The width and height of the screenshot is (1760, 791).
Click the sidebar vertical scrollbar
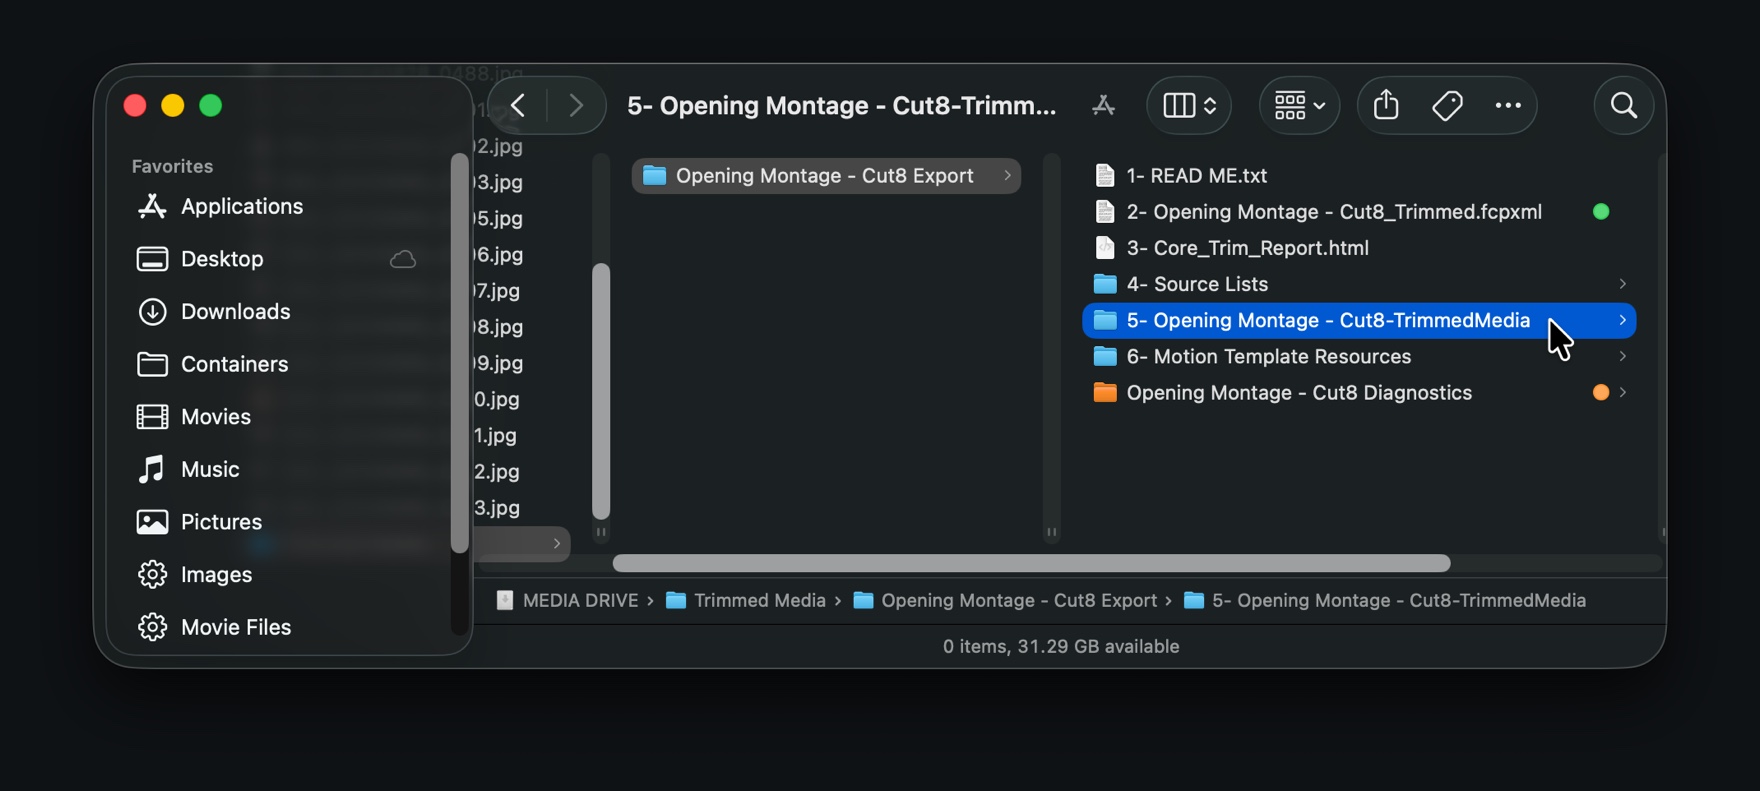click(x=459, y=353)
